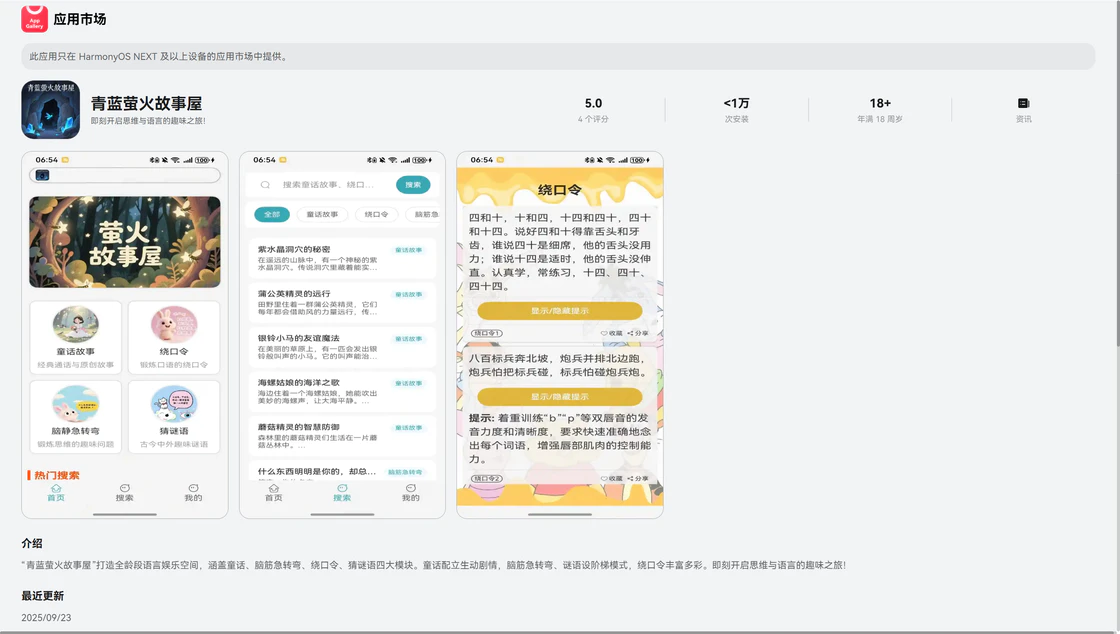Click the 童话故事 card icon in screenshot
The height and width of the screenshot is (634, 1120).
[76, 324]
